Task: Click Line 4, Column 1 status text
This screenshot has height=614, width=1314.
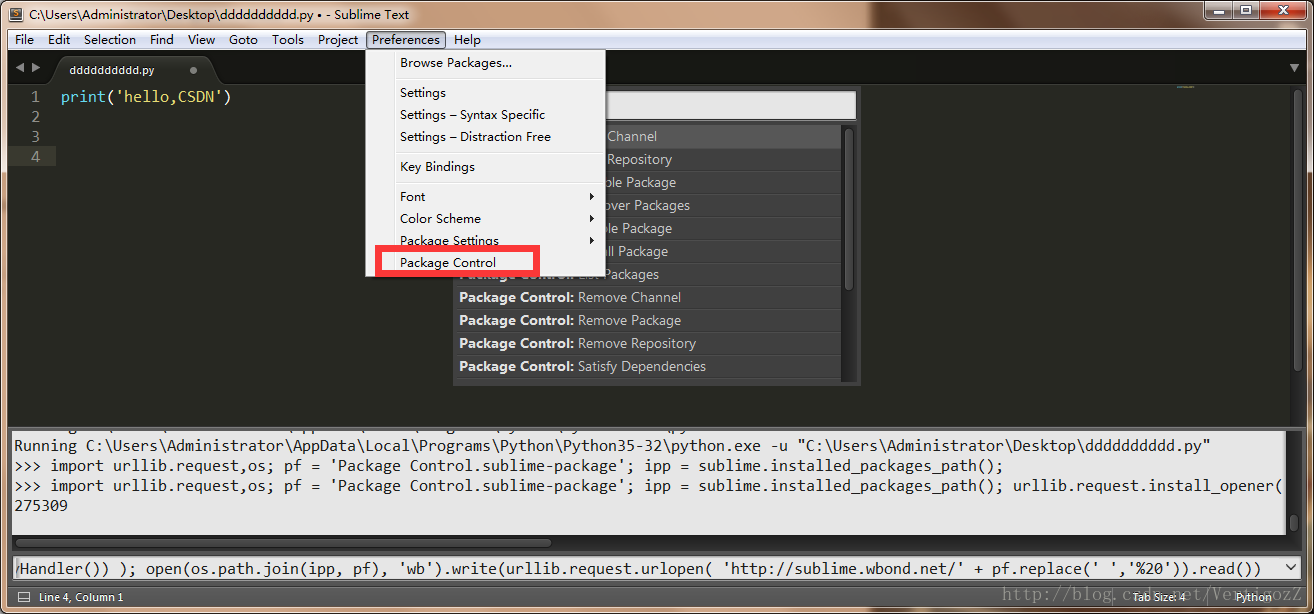Action: (x=81, y=597)
